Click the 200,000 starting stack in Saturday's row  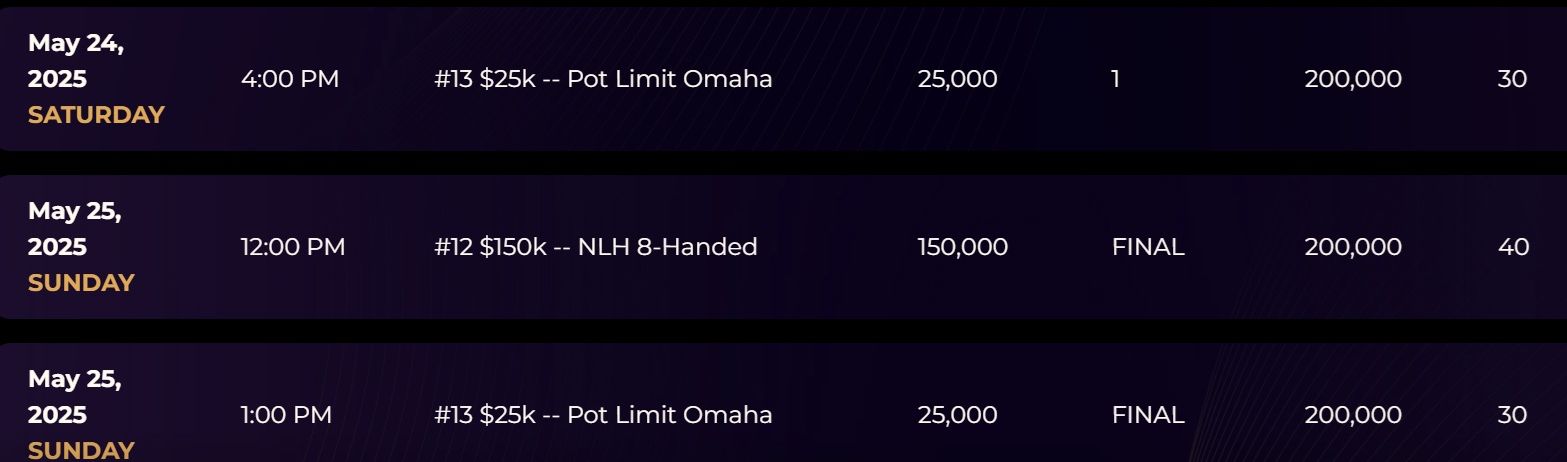point(1353,79)
